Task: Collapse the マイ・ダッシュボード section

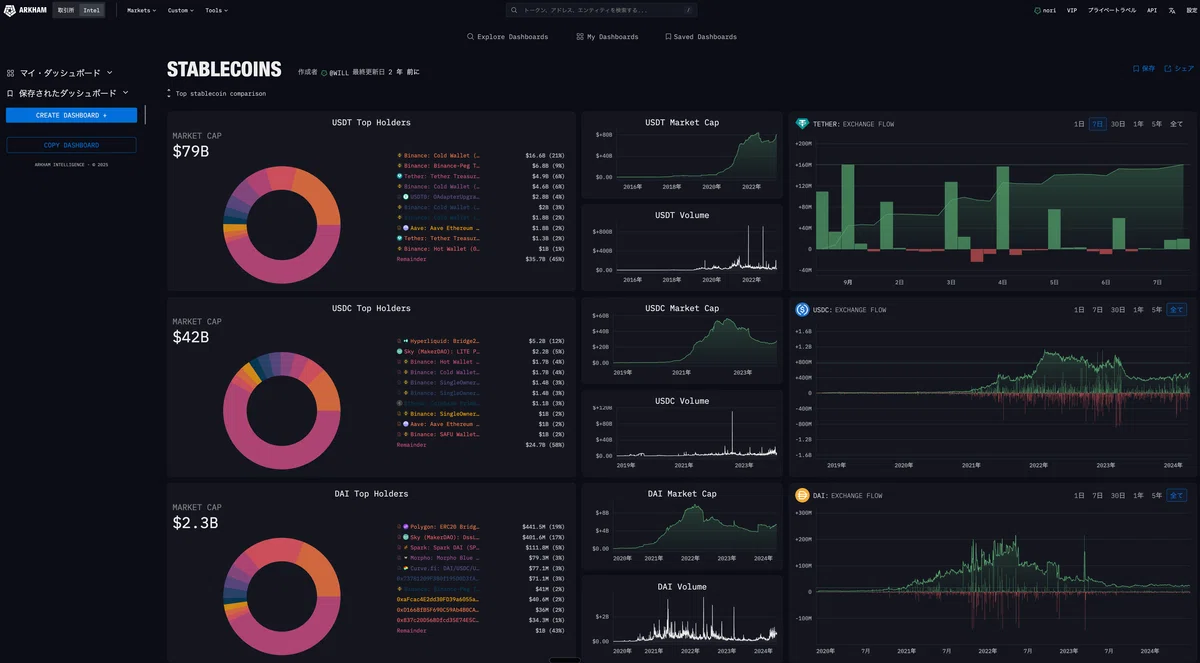Action: click(110, 73)
